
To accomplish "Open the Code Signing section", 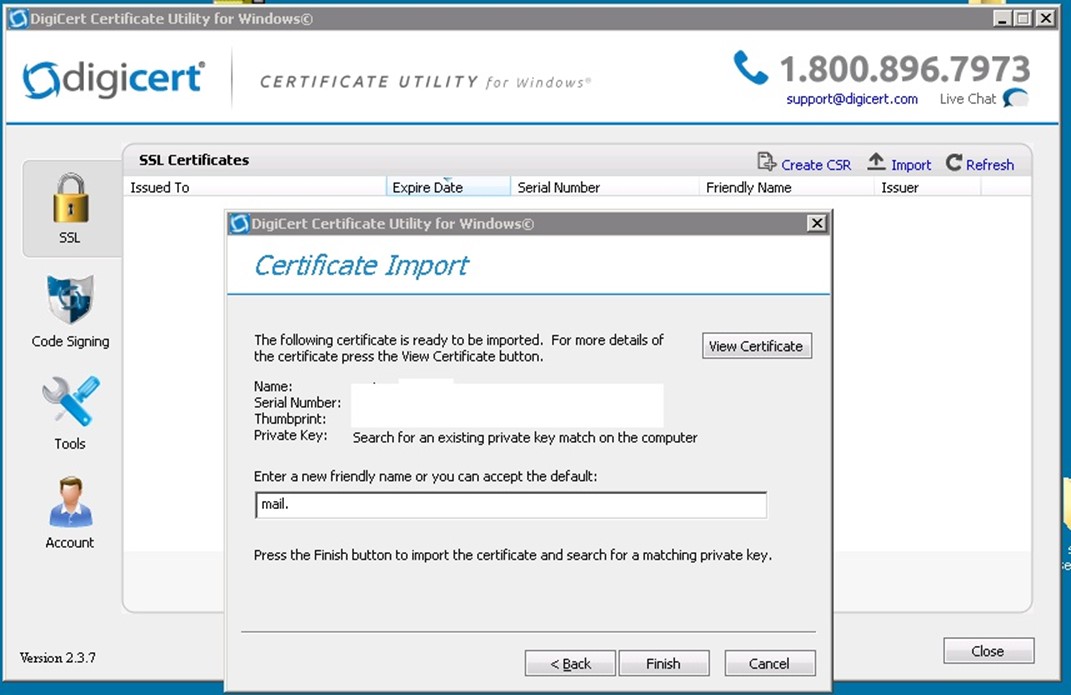I will (x=70, y=311).
